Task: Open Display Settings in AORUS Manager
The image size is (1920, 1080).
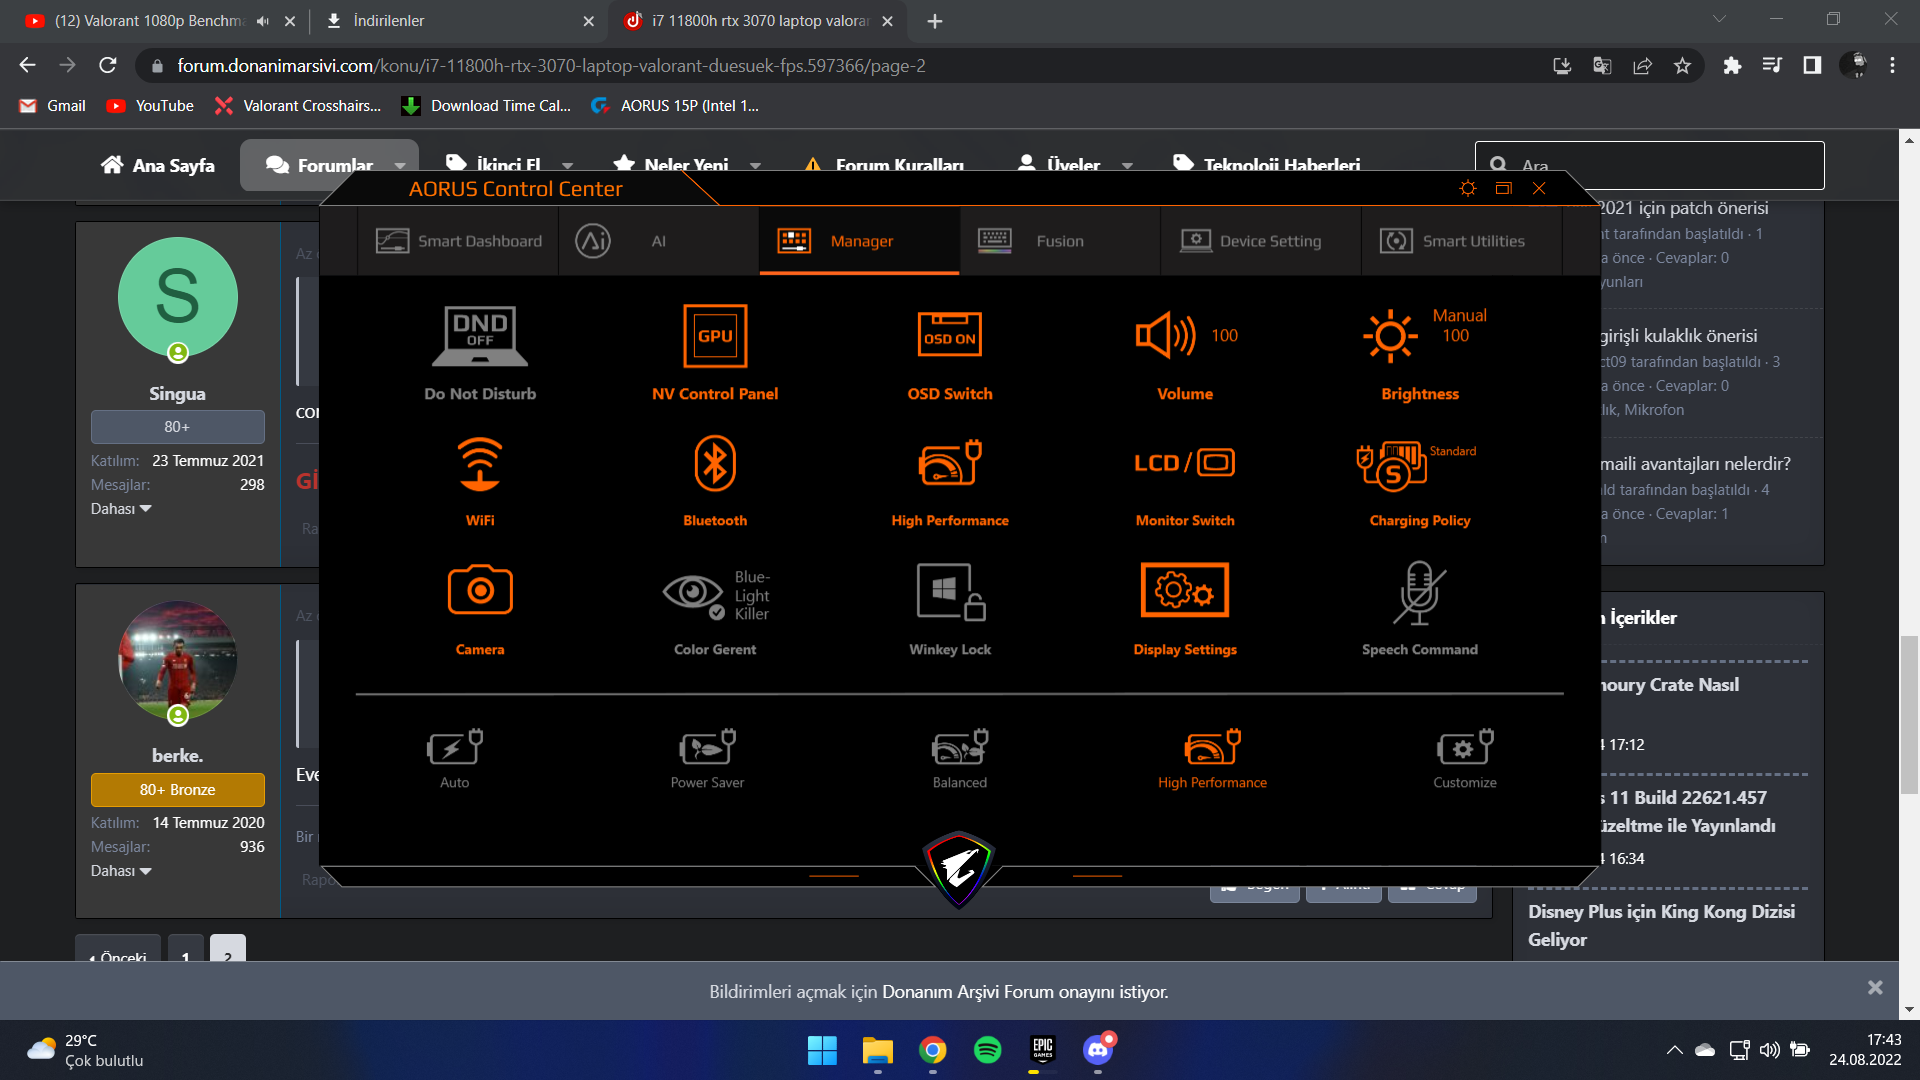Action: (x=1185, y=590)
